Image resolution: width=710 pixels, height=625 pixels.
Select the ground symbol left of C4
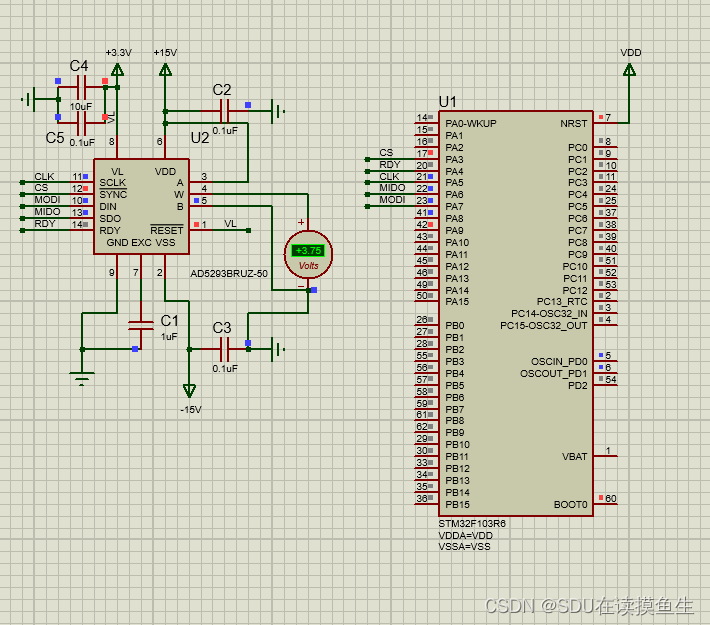click(x=28, y=99)
